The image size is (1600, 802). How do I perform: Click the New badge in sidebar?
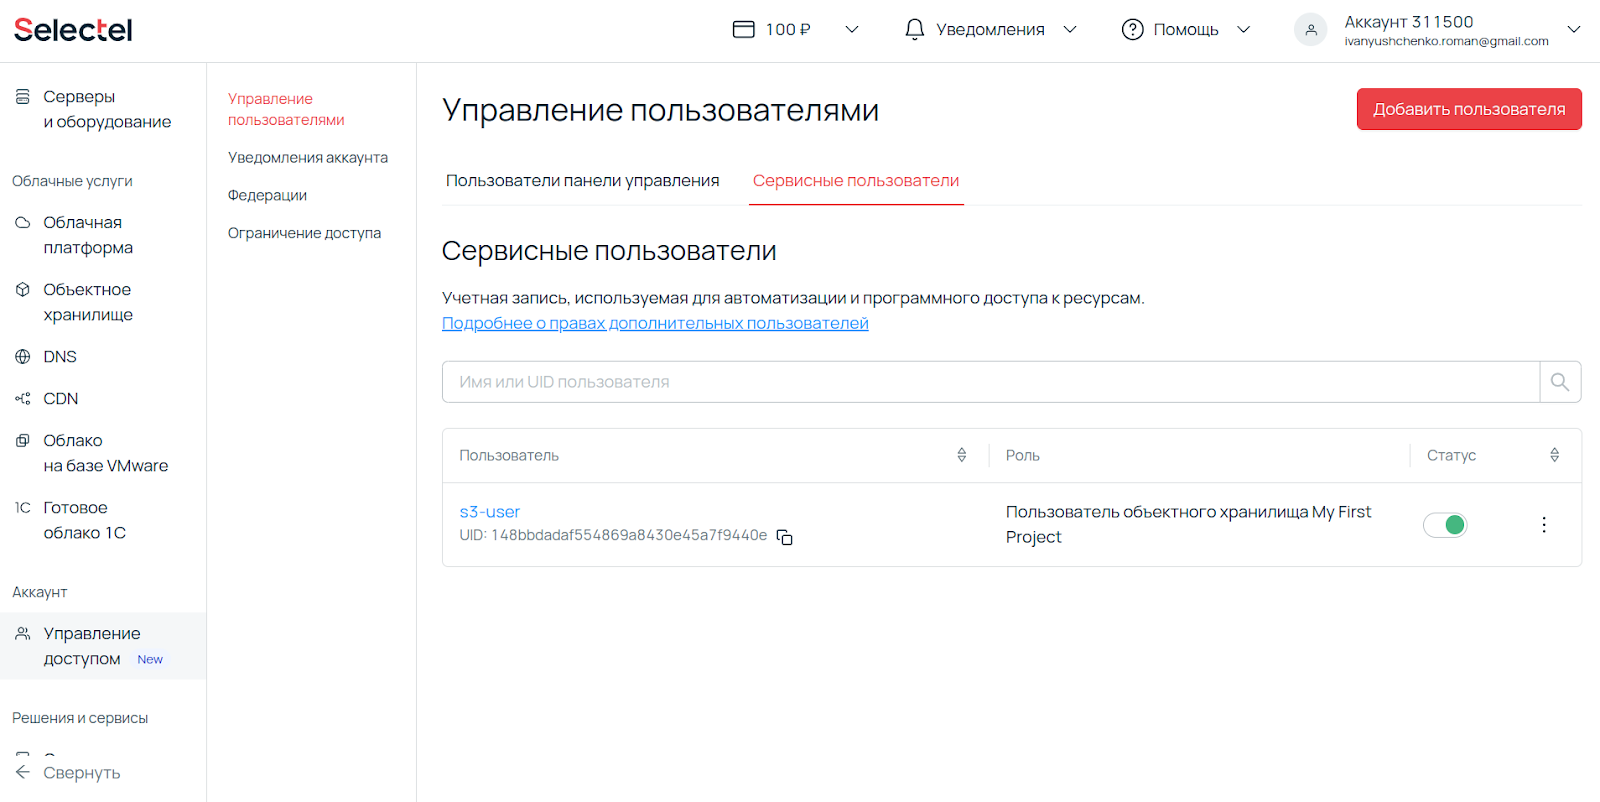click(x=150, y=660)
